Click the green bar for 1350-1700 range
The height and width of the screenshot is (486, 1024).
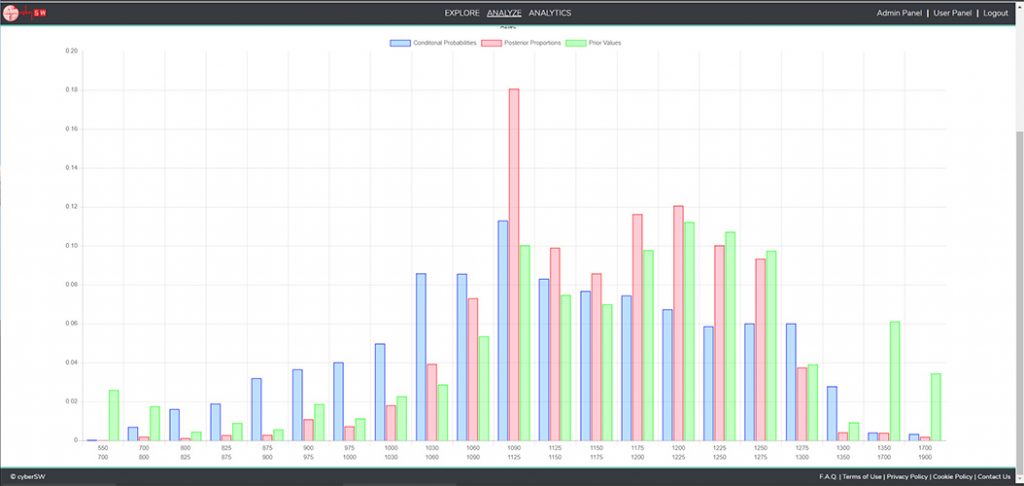[895, 380]
